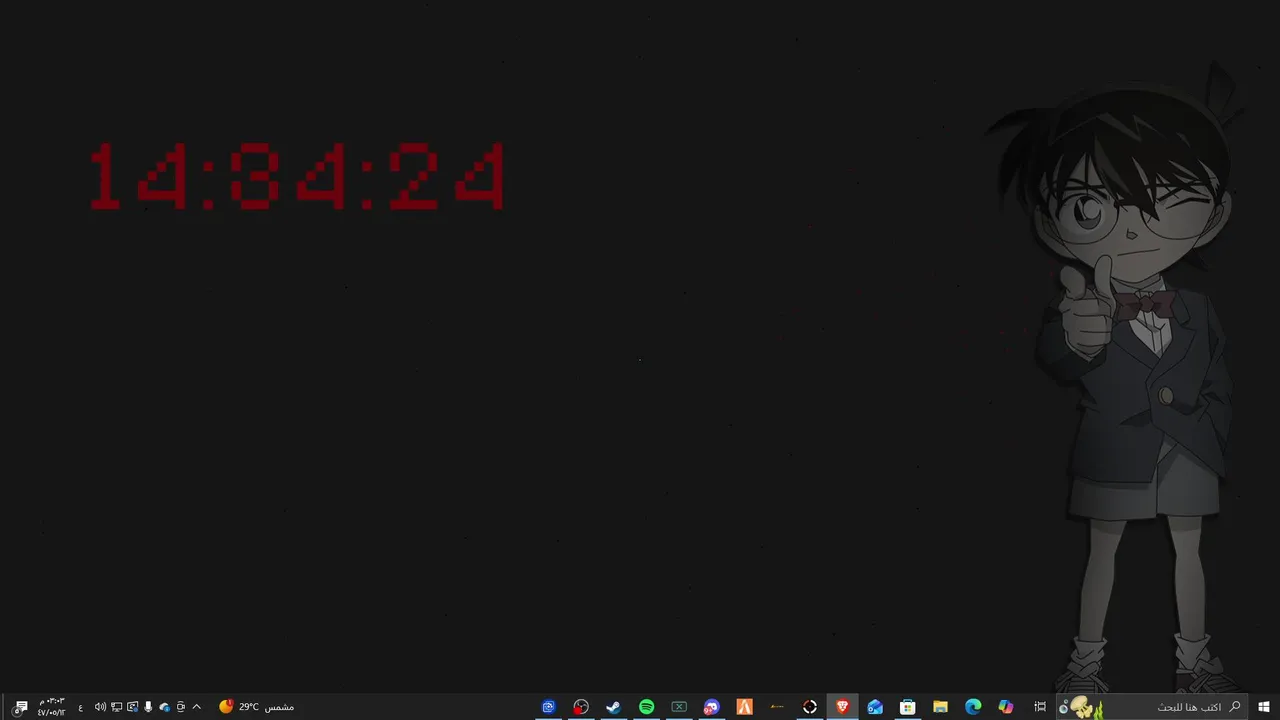Click the microphone tray icon

click(x=148, y=707)
